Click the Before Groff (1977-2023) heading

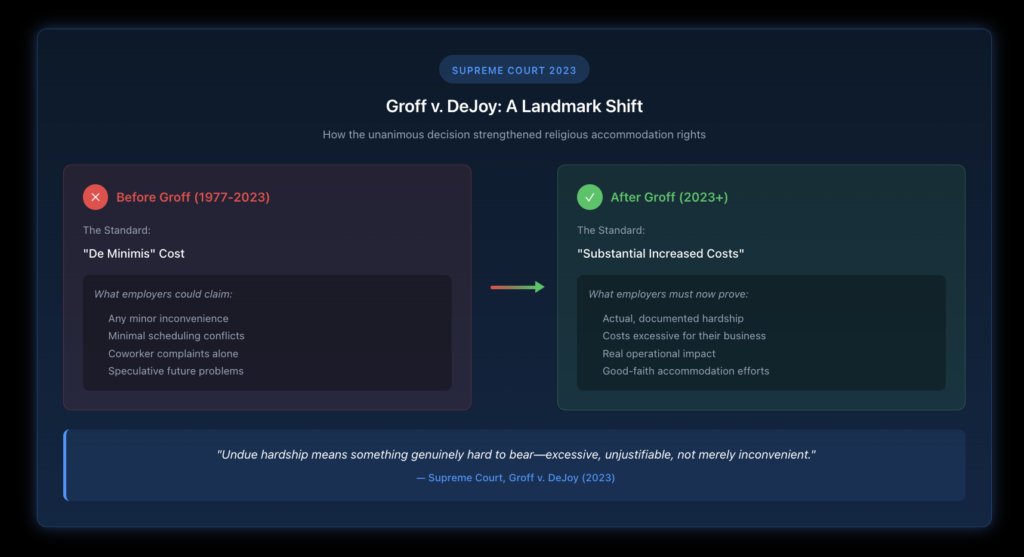192,197
